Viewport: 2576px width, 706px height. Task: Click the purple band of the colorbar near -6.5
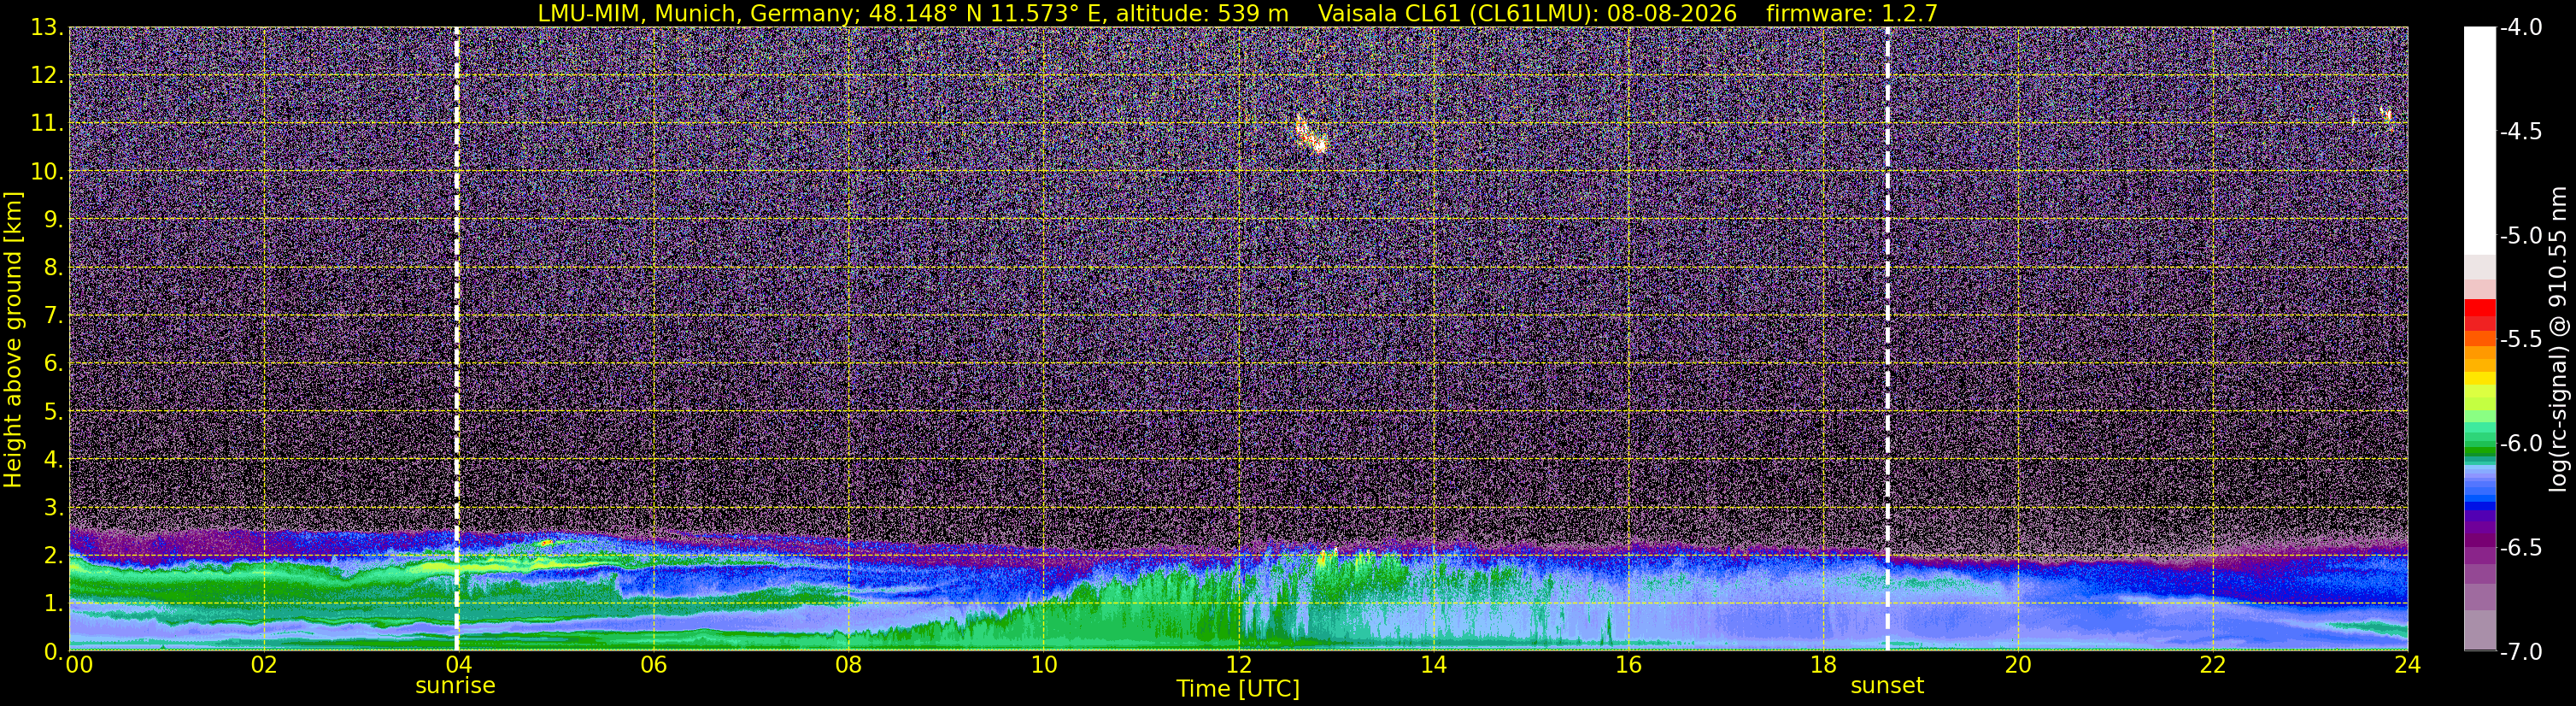tap(2480, 540)
